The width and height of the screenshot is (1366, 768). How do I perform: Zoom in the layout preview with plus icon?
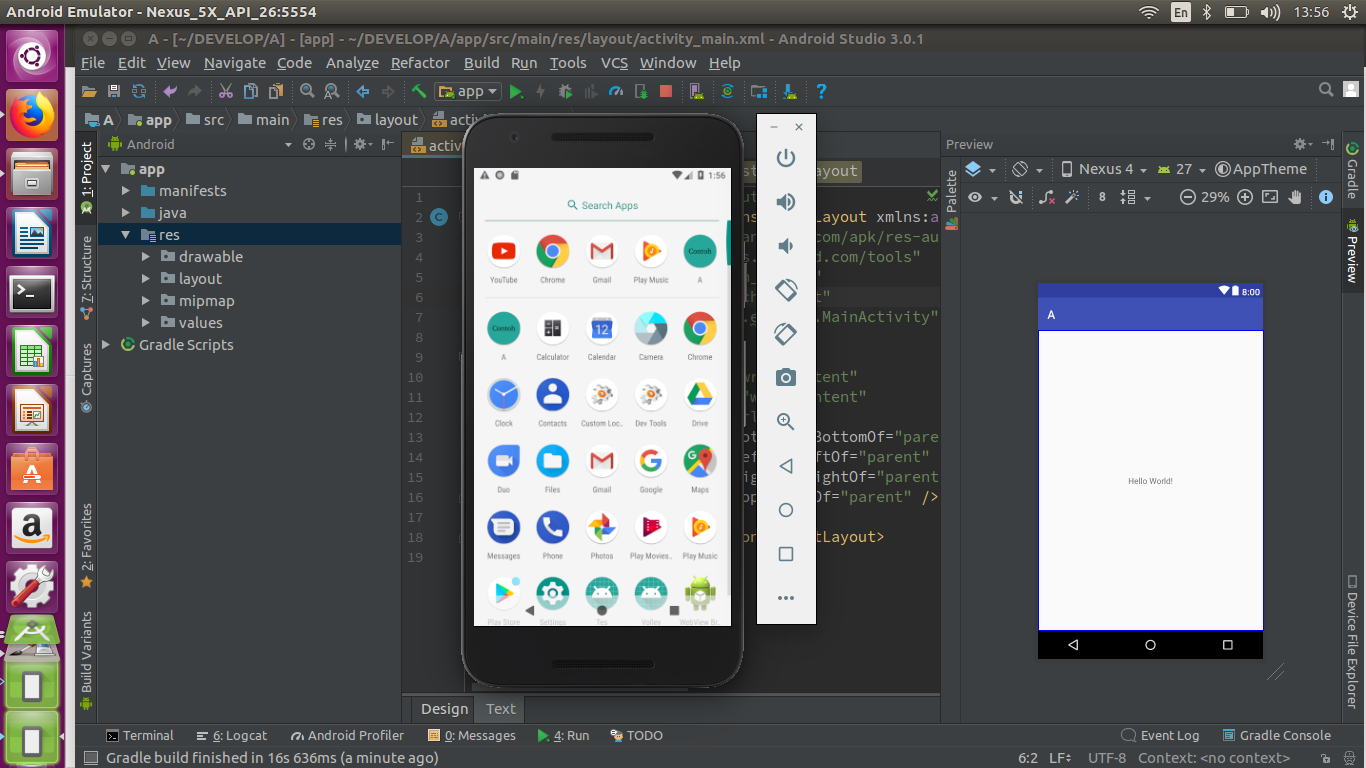coord(1245,197)
